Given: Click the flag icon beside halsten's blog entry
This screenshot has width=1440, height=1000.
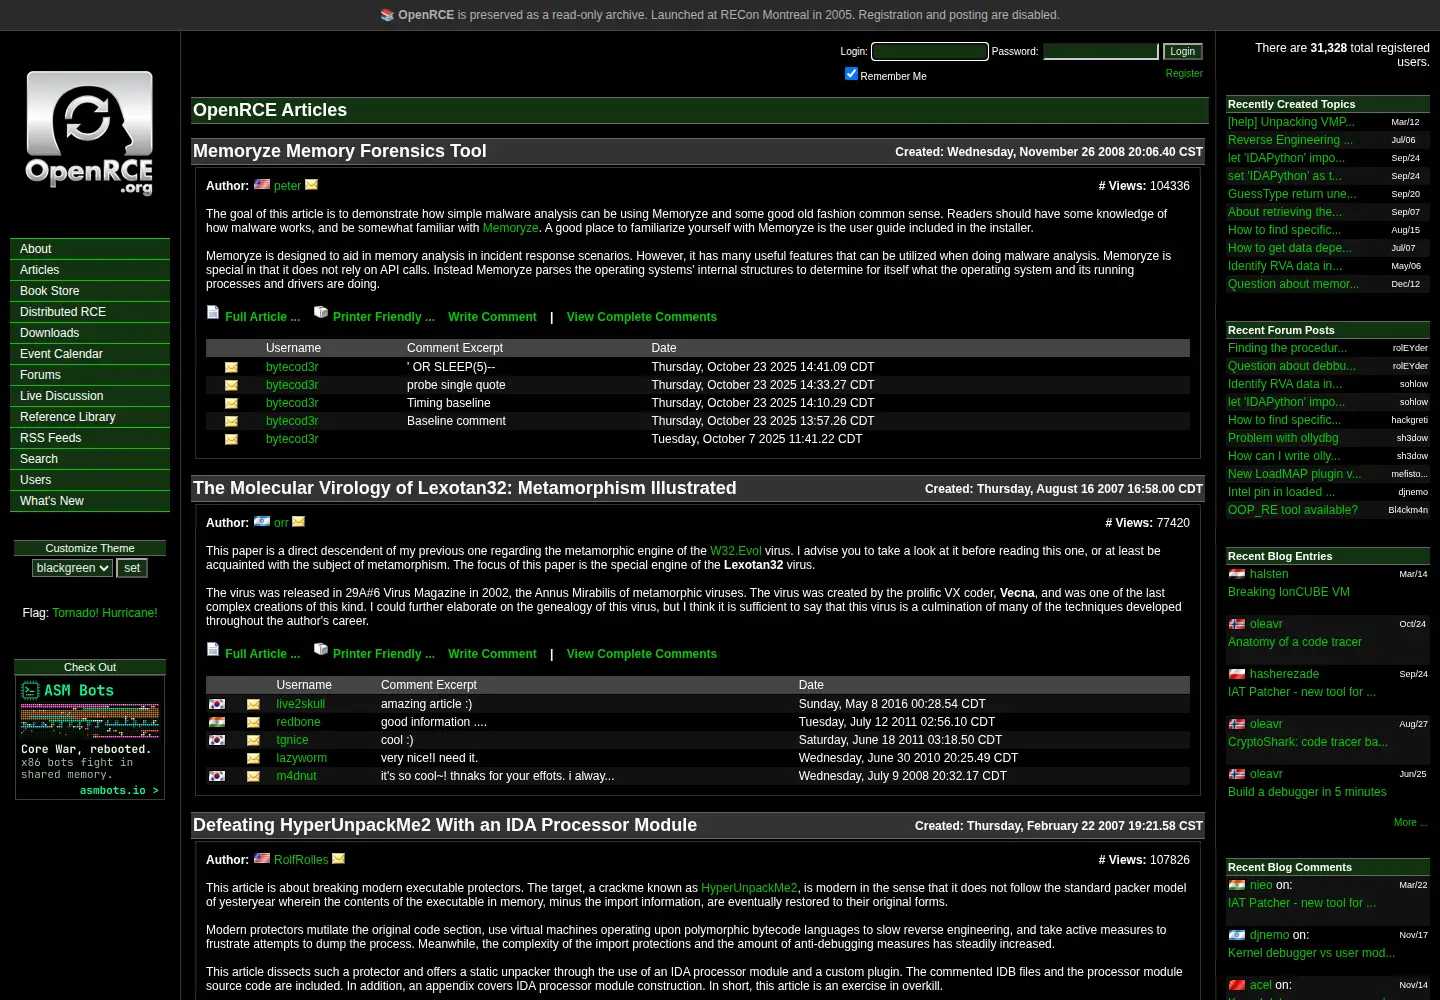Looking at the screenshot, I should click(x=1237, y=574).
